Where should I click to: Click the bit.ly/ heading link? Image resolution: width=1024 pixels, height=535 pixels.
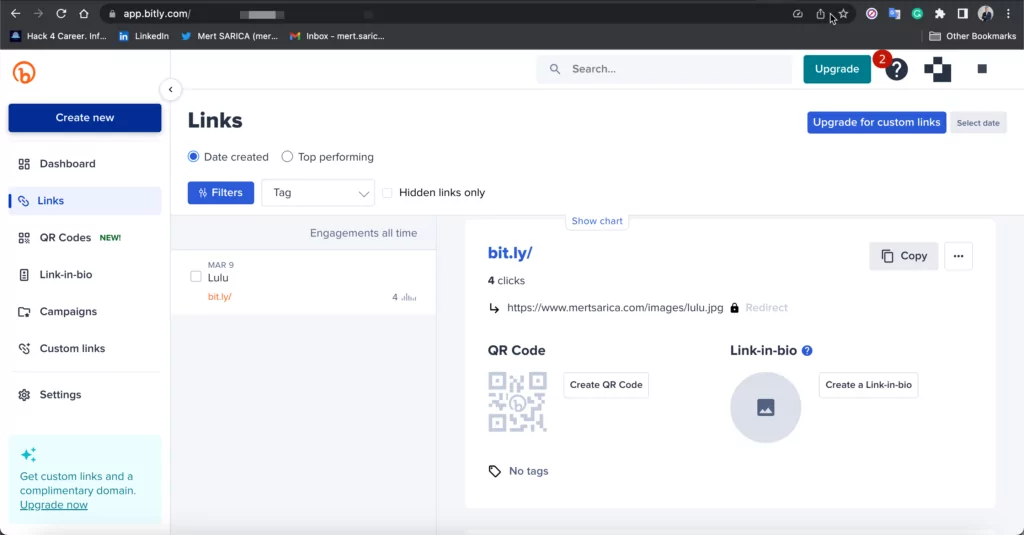point(510,253)
